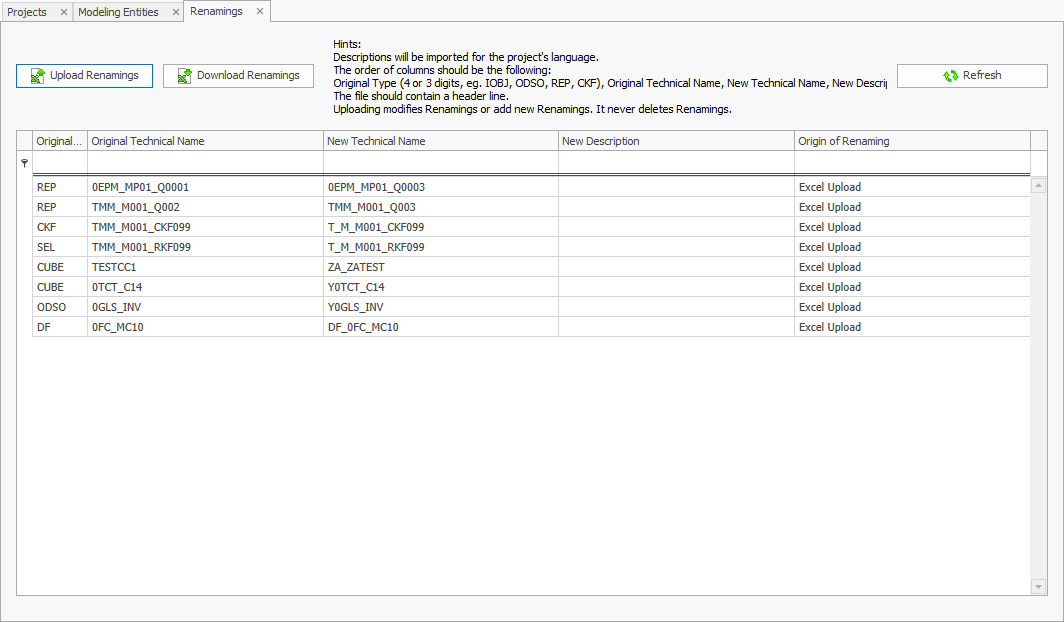Sort by the Original Technical Name column header
This screenshot has width=1064, height=622.
pos(205,140)
